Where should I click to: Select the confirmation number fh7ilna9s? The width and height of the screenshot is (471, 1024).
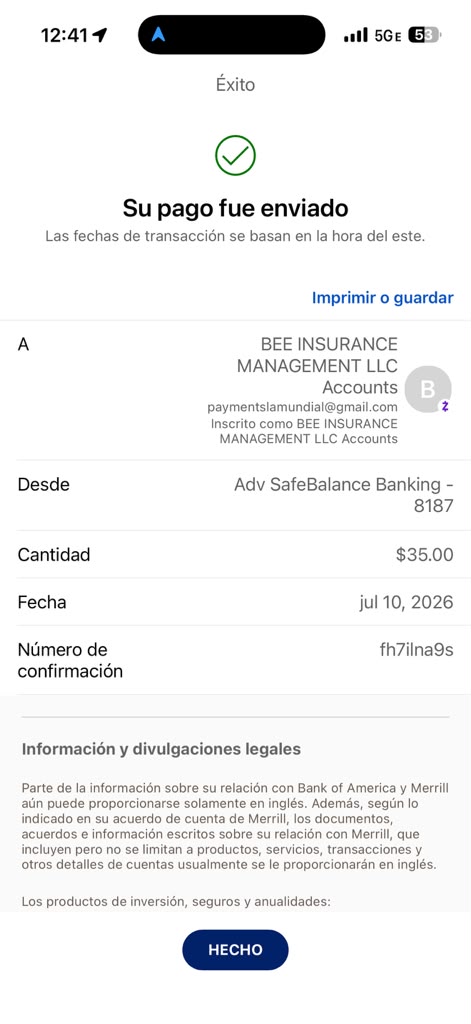point(416,650)
